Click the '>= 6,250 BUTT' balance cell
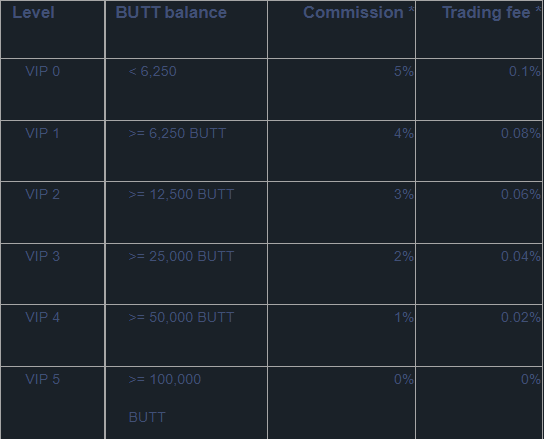Viewport: 544px width, 439px height. [x=186, y=151]
